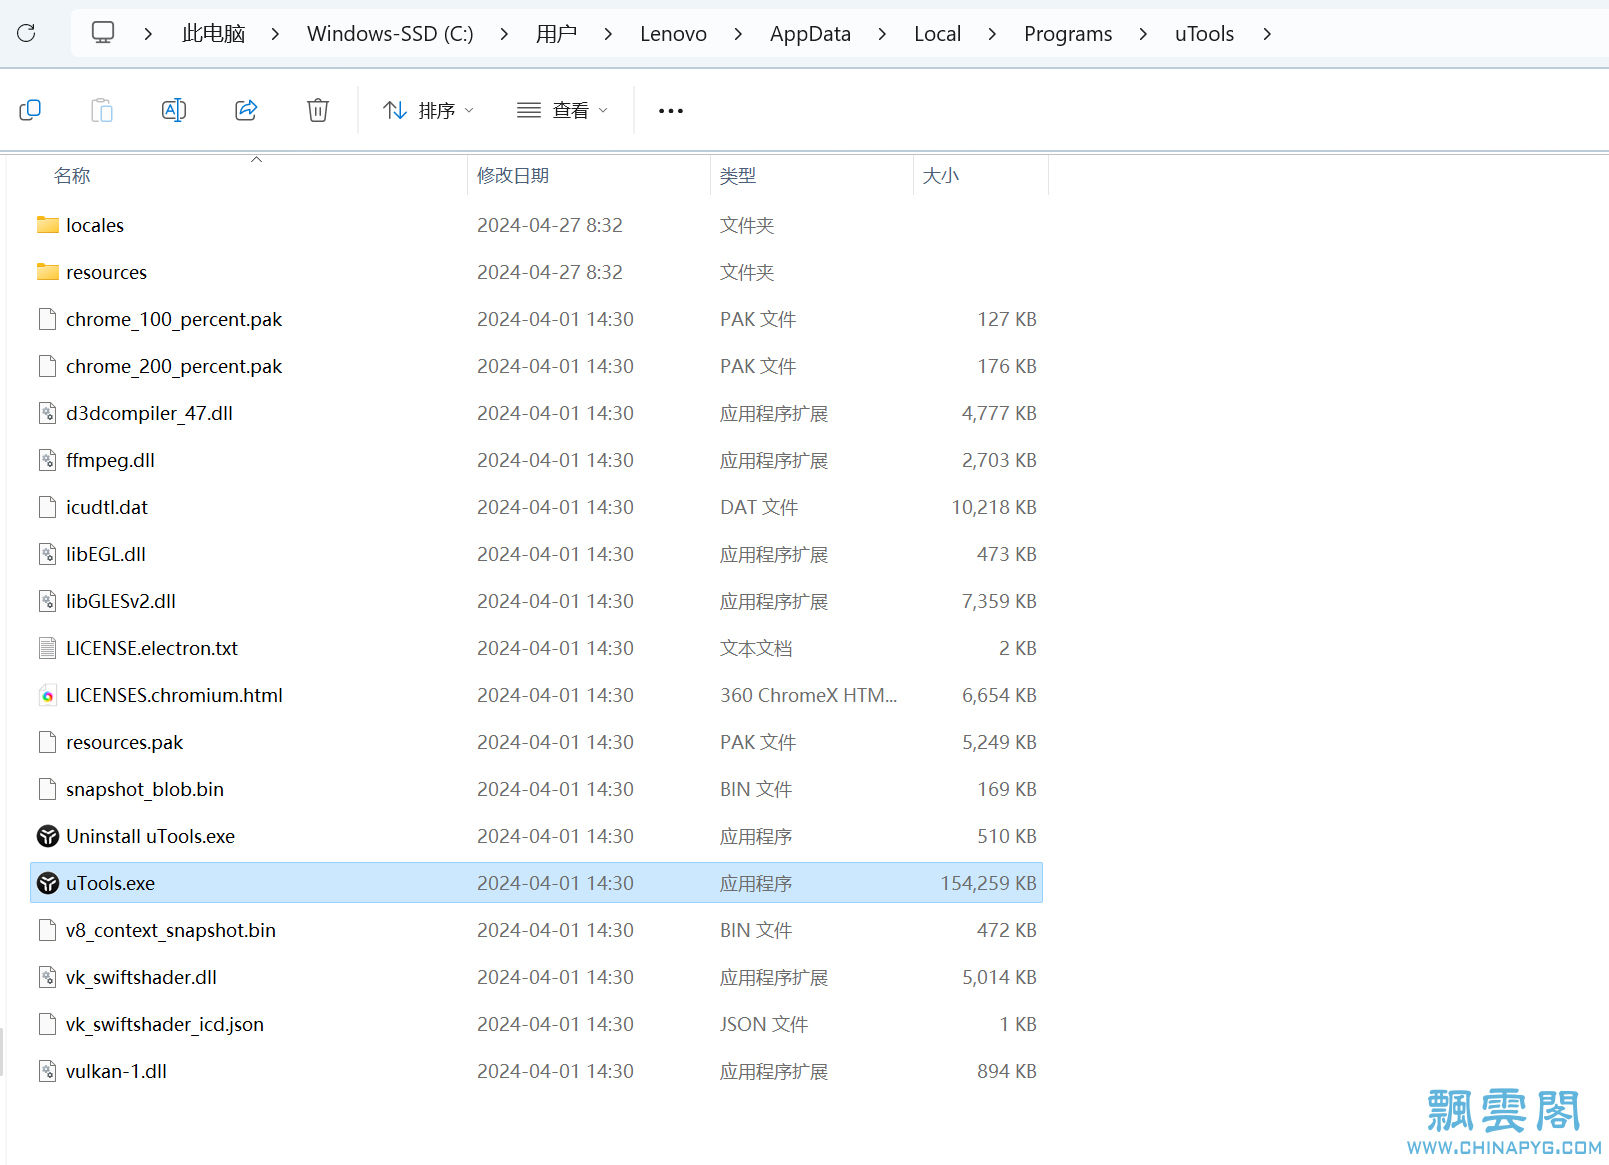This screenshot has width=1609, height=1165.
Task: Click the 4,777 KB size cell
Action: [x=999, y=413]
